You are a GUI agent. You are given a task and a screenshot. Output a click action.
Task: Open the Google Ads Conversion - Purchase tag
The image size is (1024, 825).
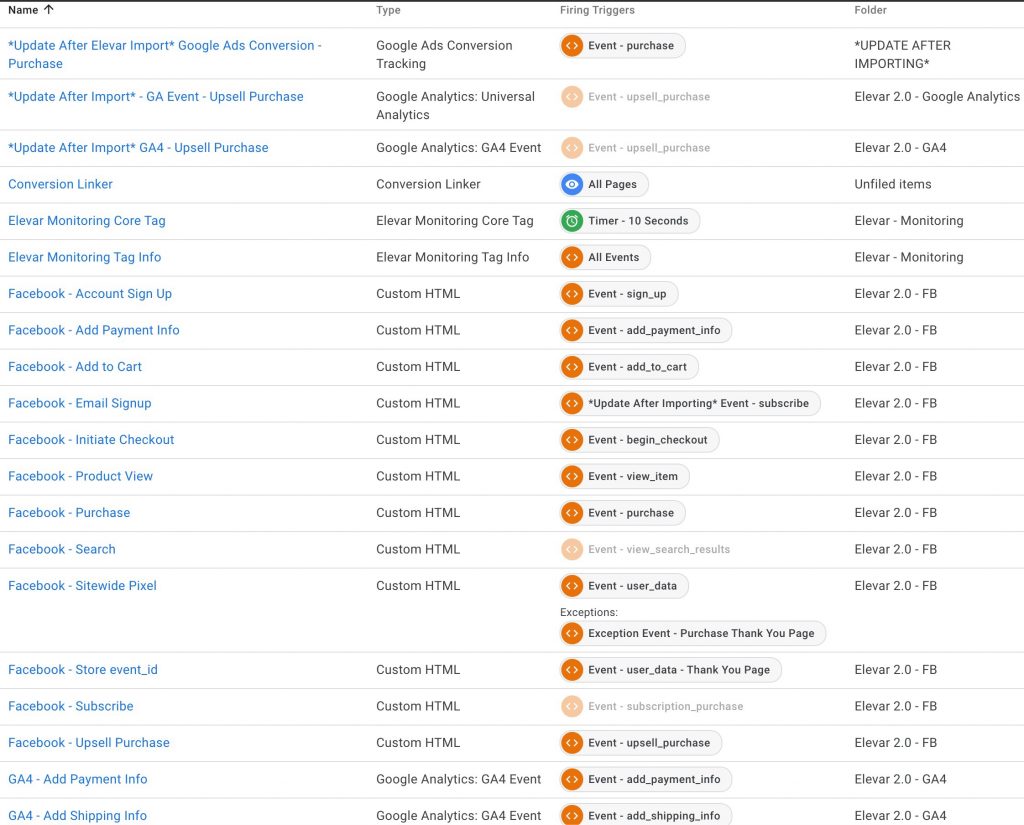pyautogui.click(x=165, y=55)
